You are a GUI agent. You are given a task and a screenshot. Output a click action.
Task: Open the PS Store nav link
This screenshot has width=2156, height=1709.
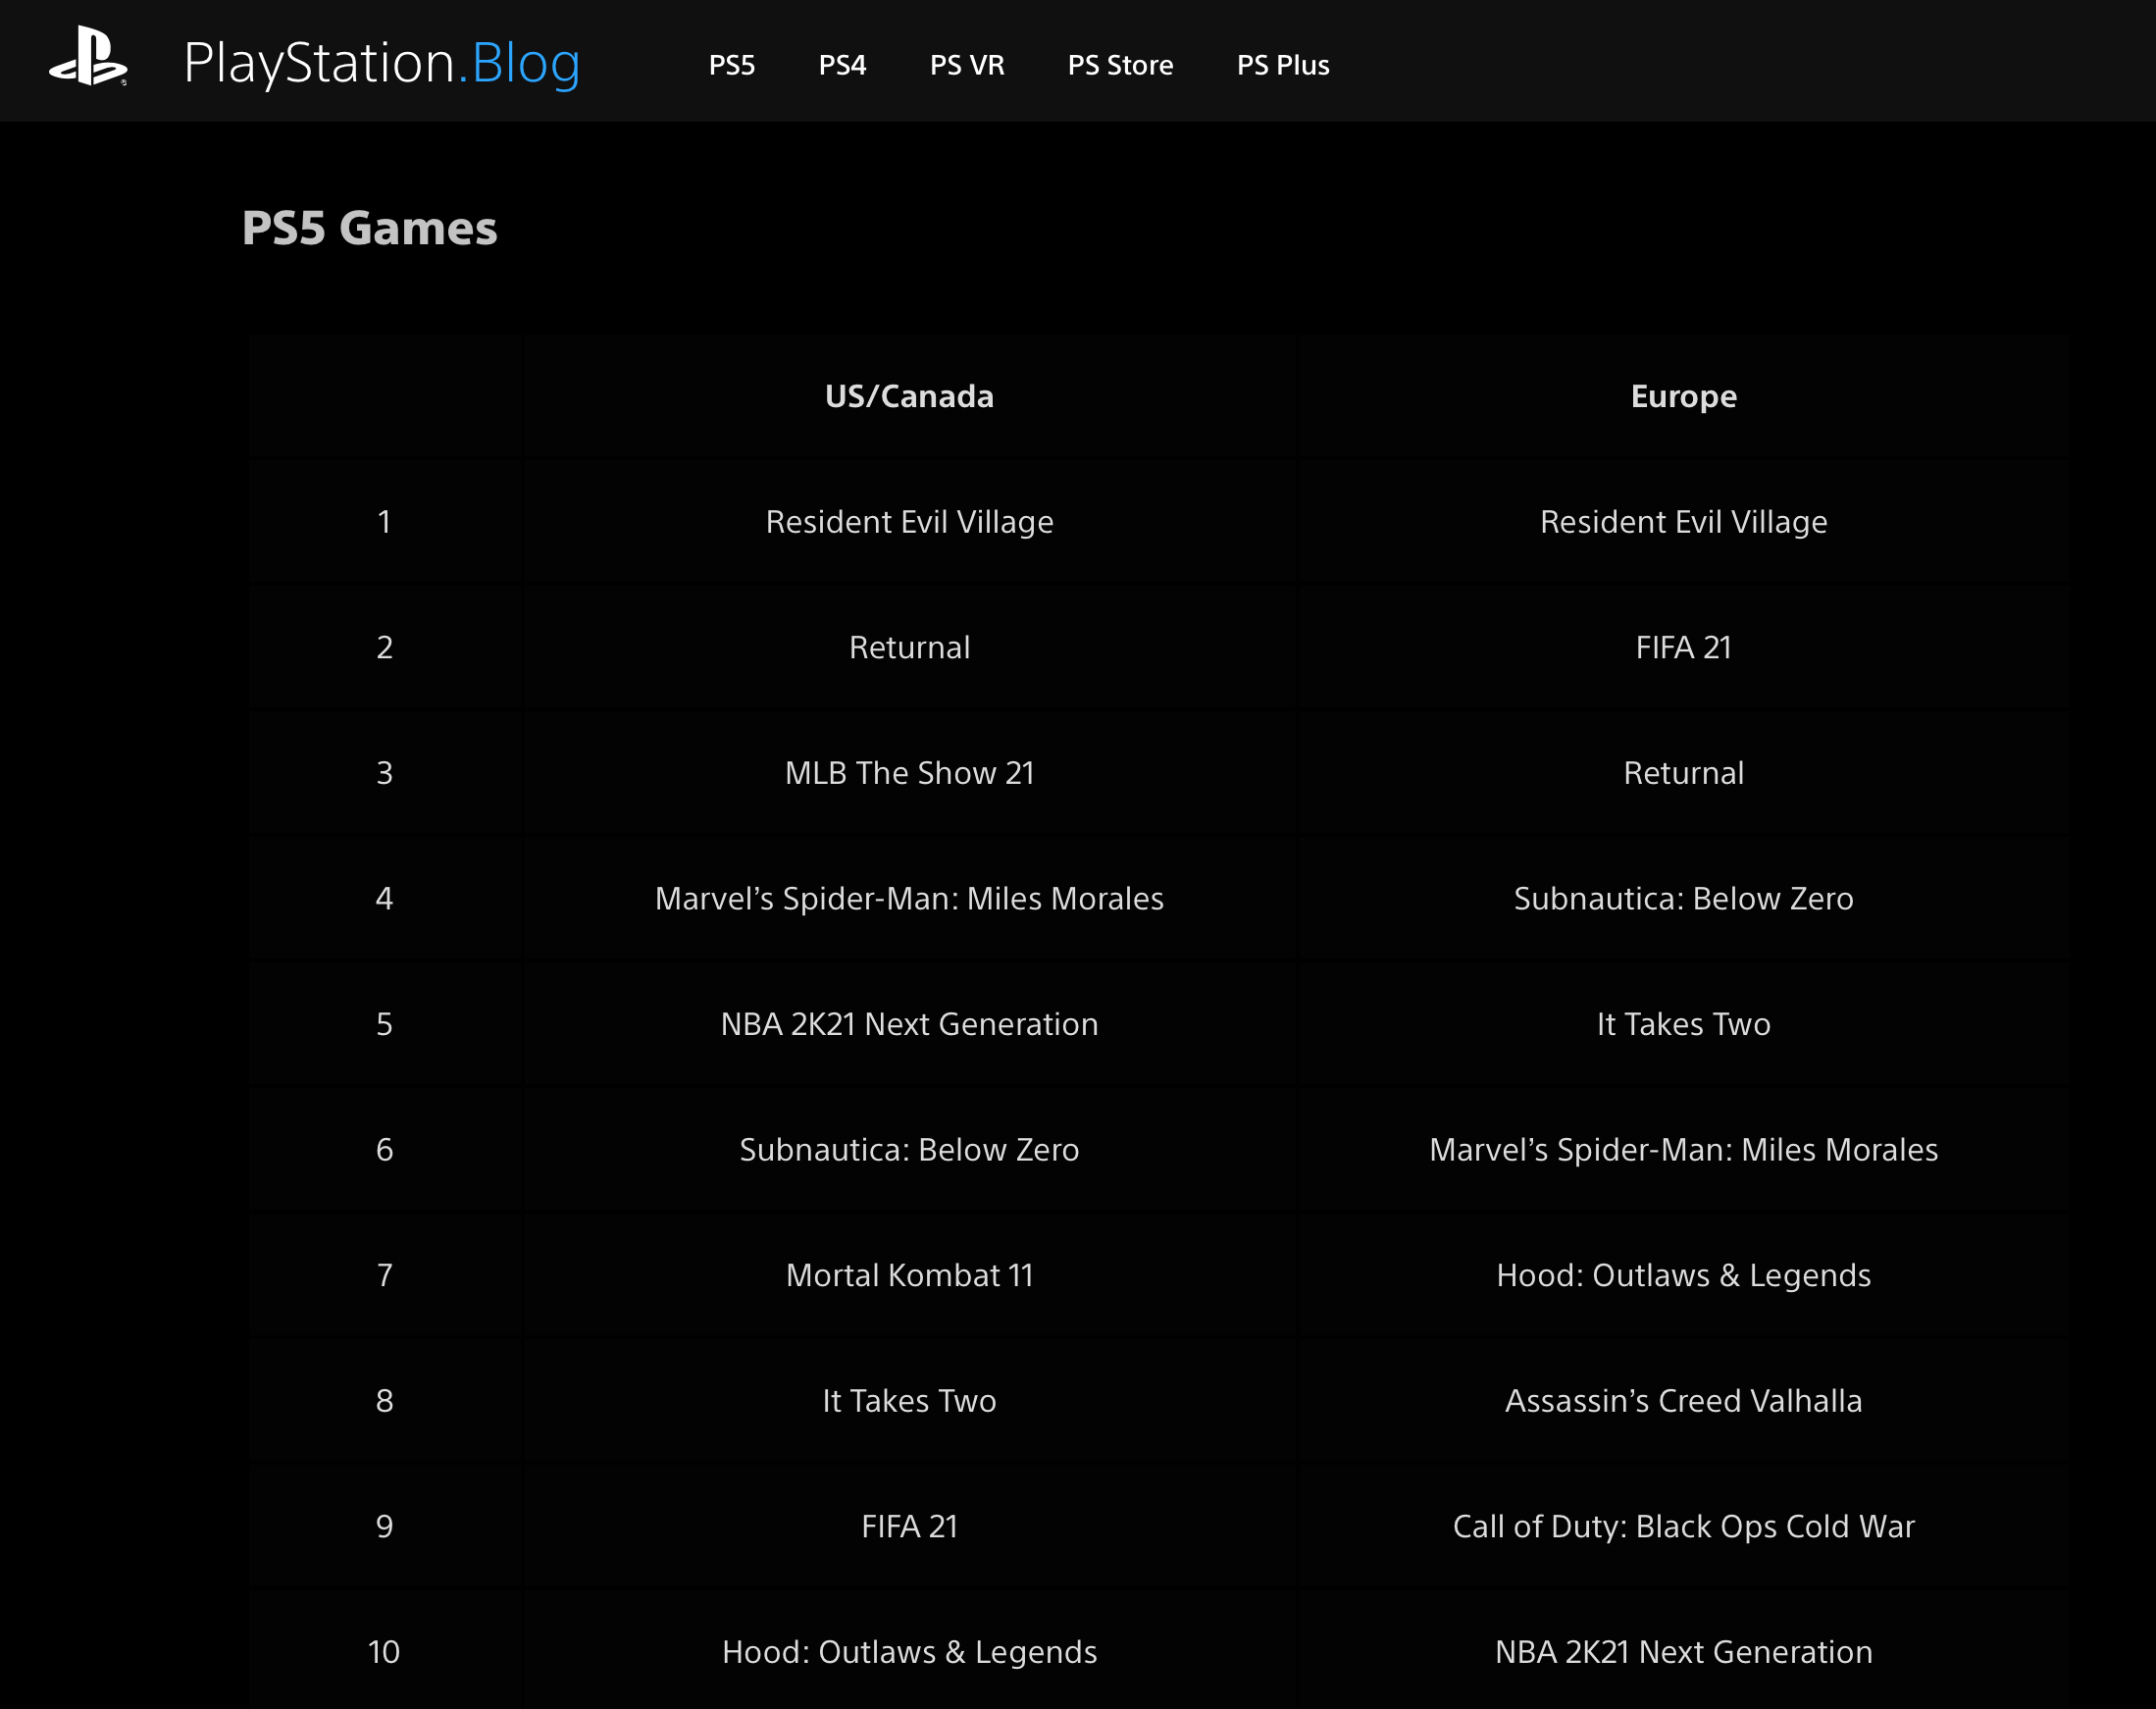(1120, 65)
